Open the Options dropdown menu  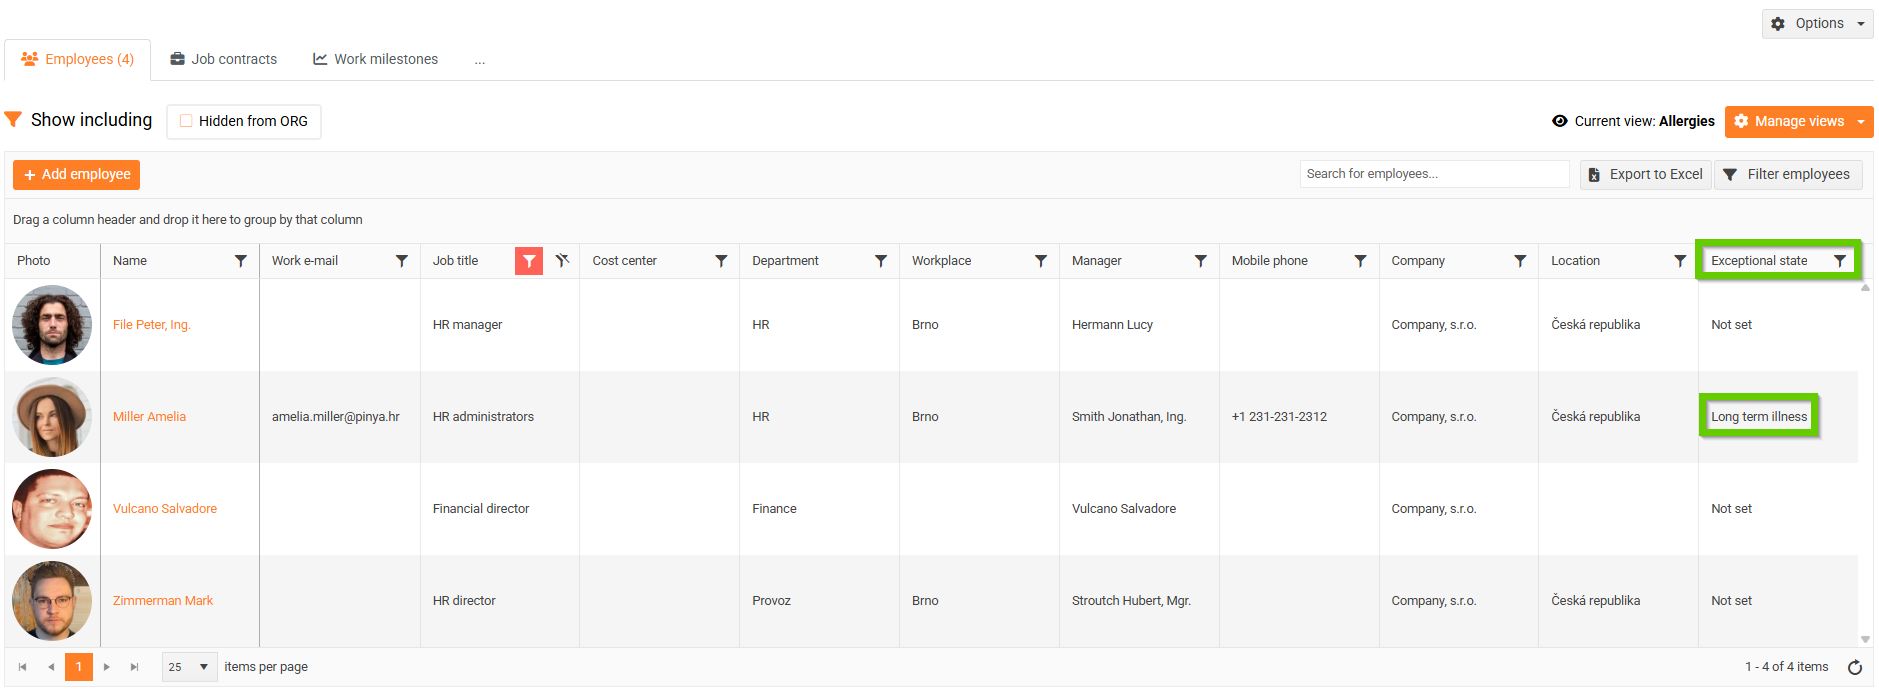coord(1817,24)
